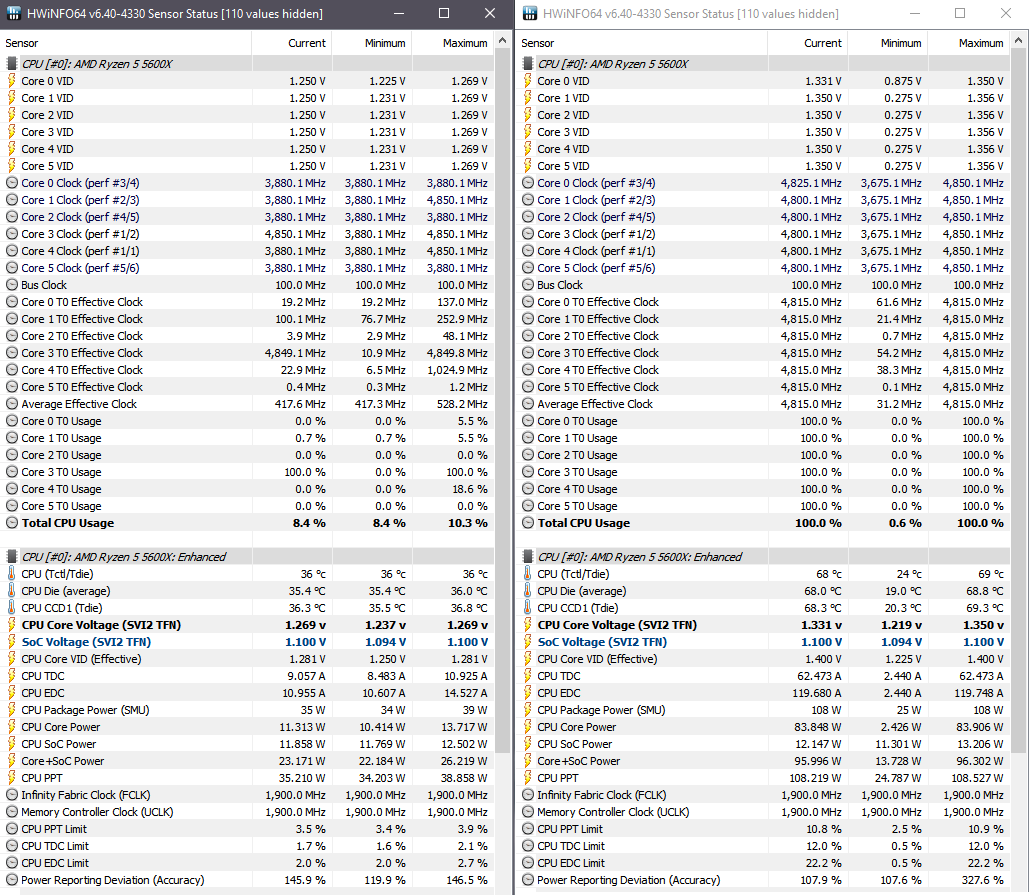Click the Minimum column header in left window
1029x895 pixels.
pyautogui.click(x=372, y=43)
